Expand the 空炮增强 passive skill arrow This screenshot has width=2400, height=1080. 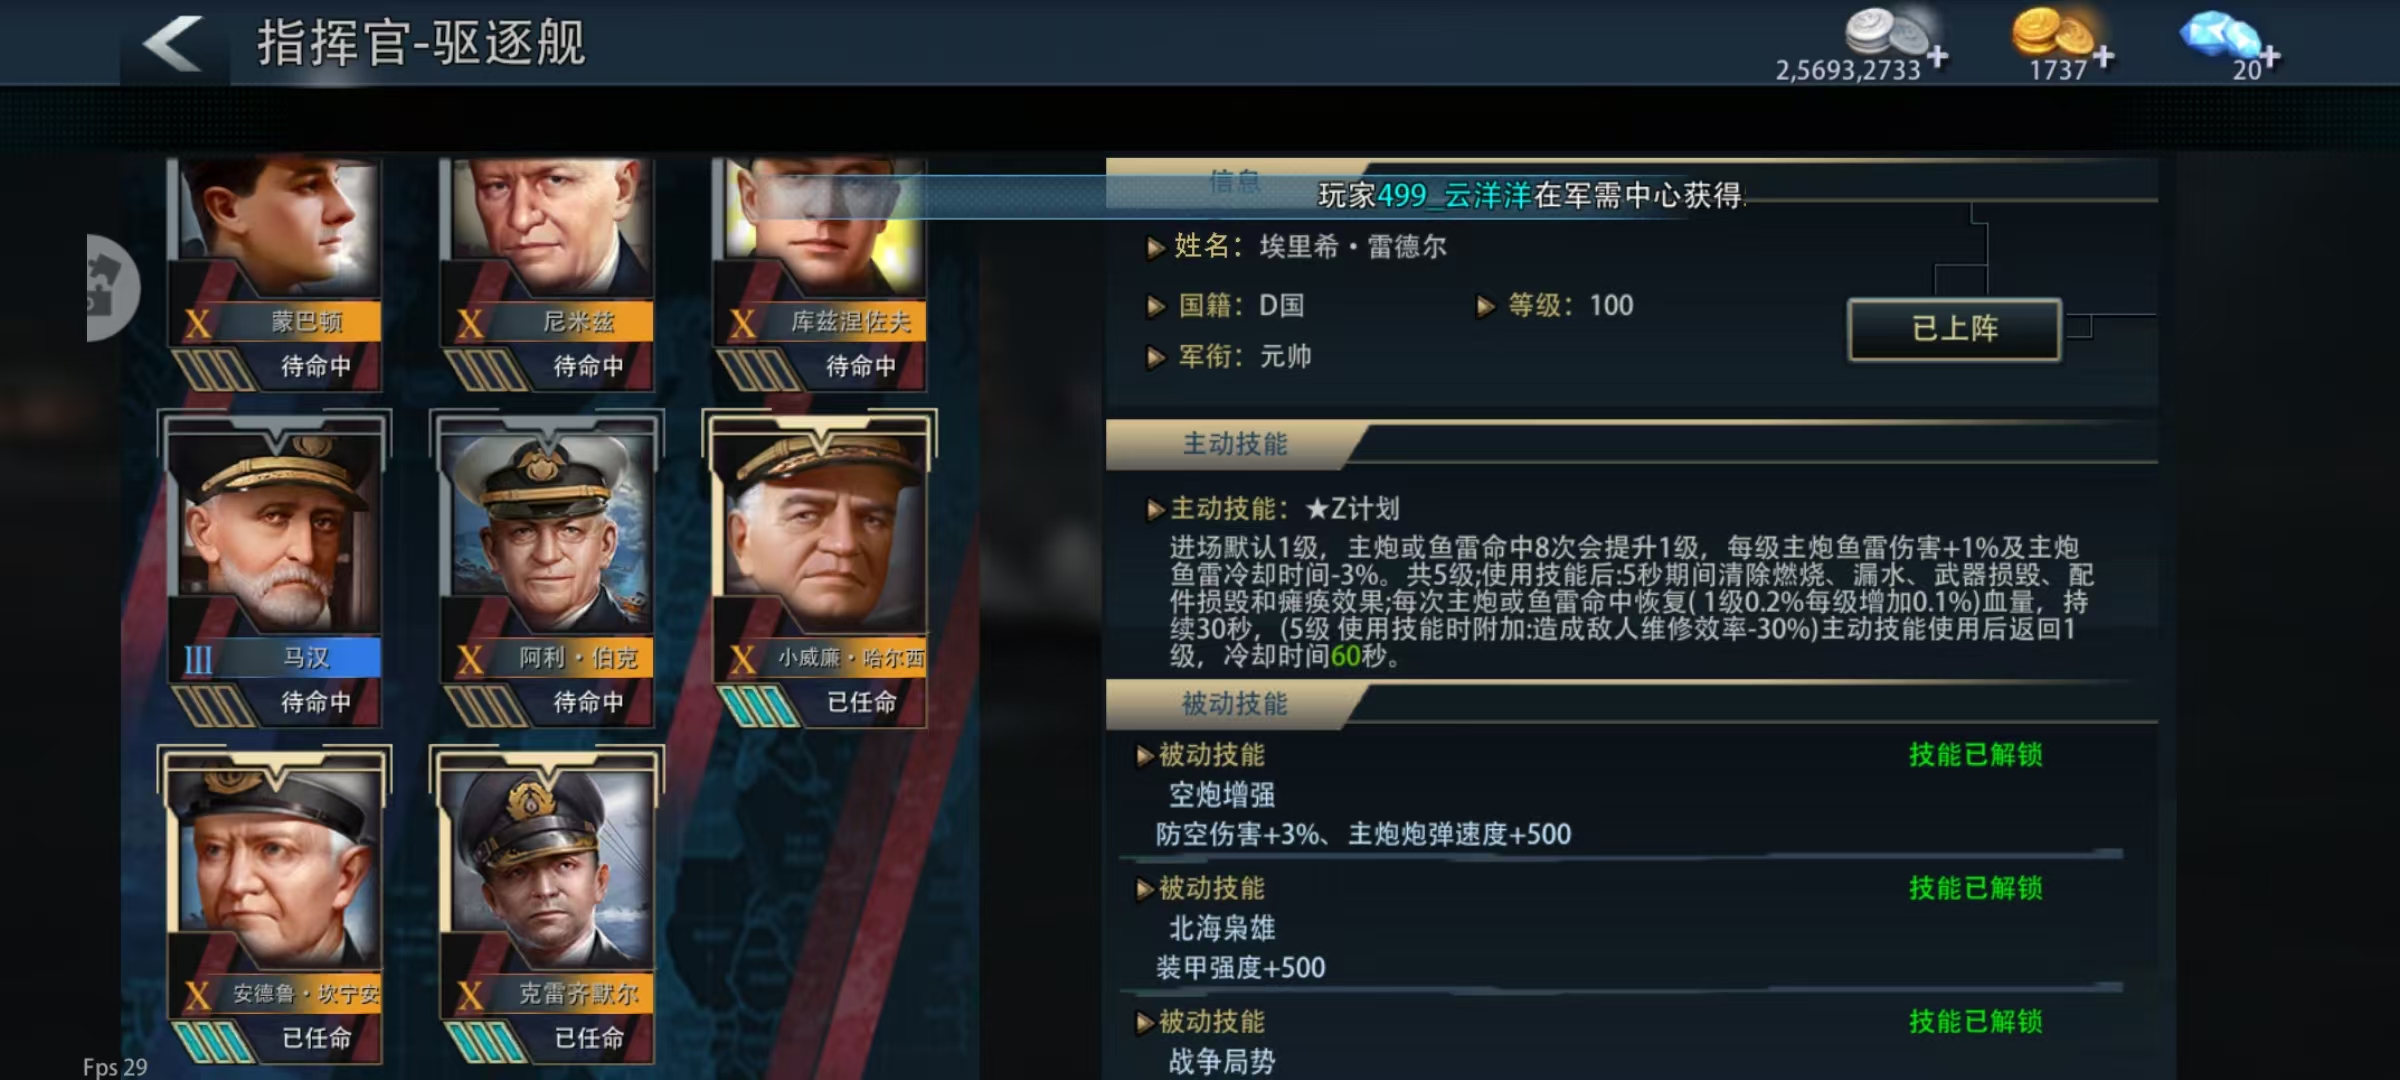(1146, 756)
